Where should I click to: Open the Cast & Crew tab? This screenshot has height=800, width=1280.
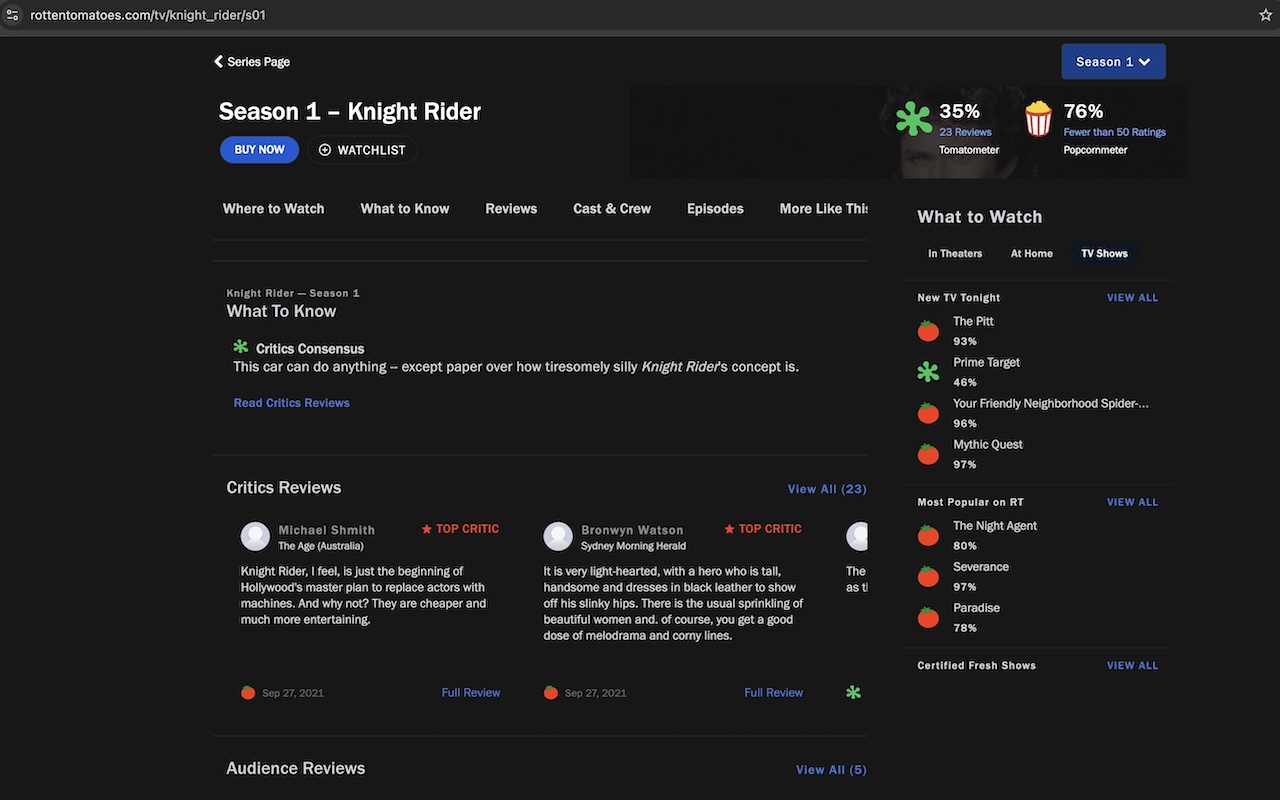(611, 208)
